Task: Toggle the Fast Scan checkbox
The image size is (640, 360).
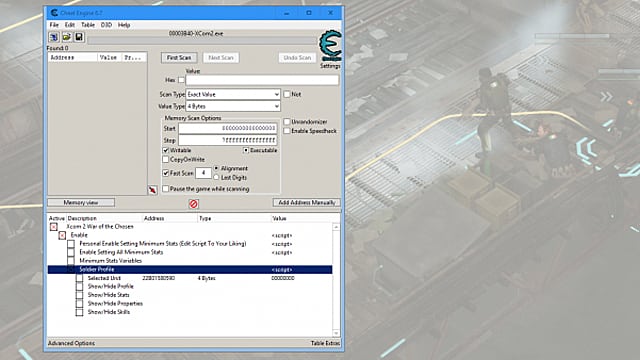Action: [166, 173]
